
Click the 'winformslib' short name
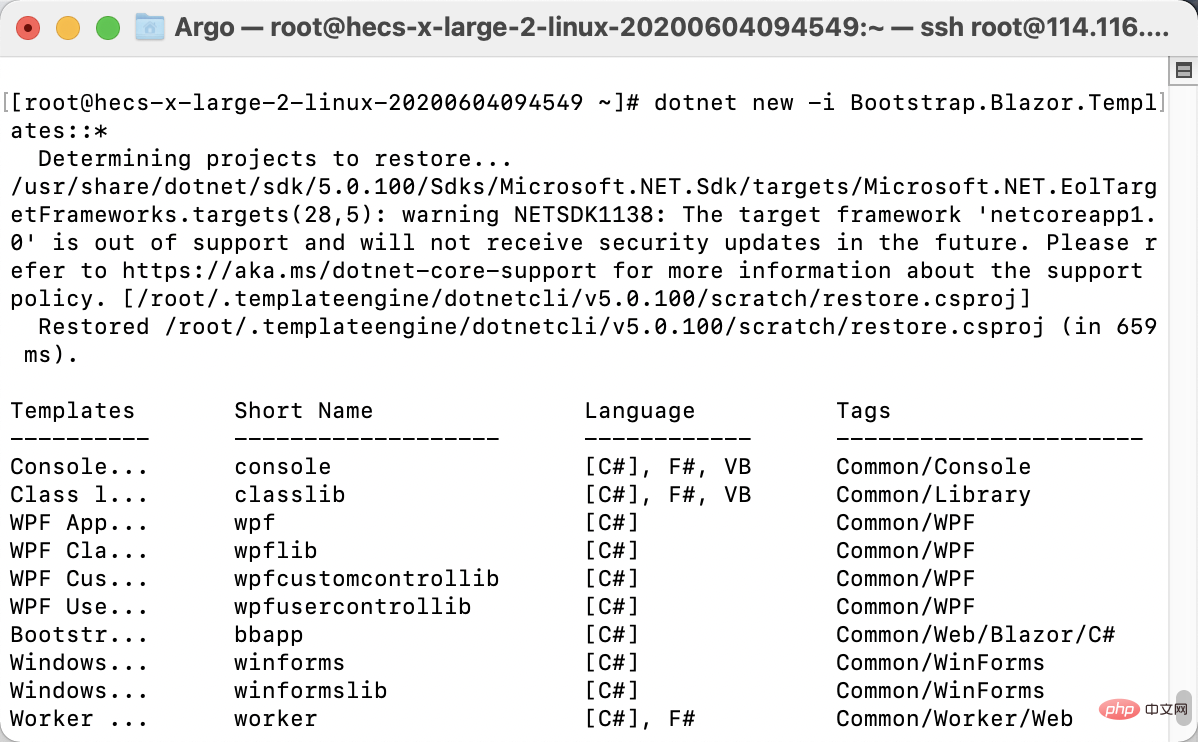311,690
